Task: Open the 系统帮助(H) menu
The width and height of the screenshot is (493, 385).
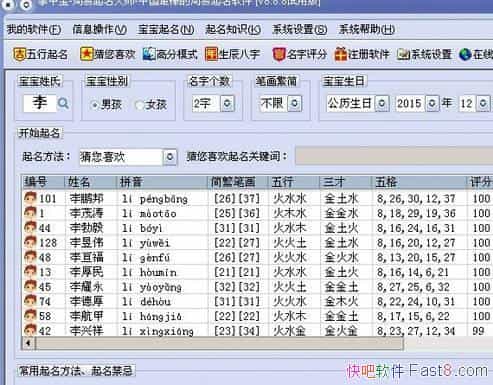Action: (x=367, y=29)
